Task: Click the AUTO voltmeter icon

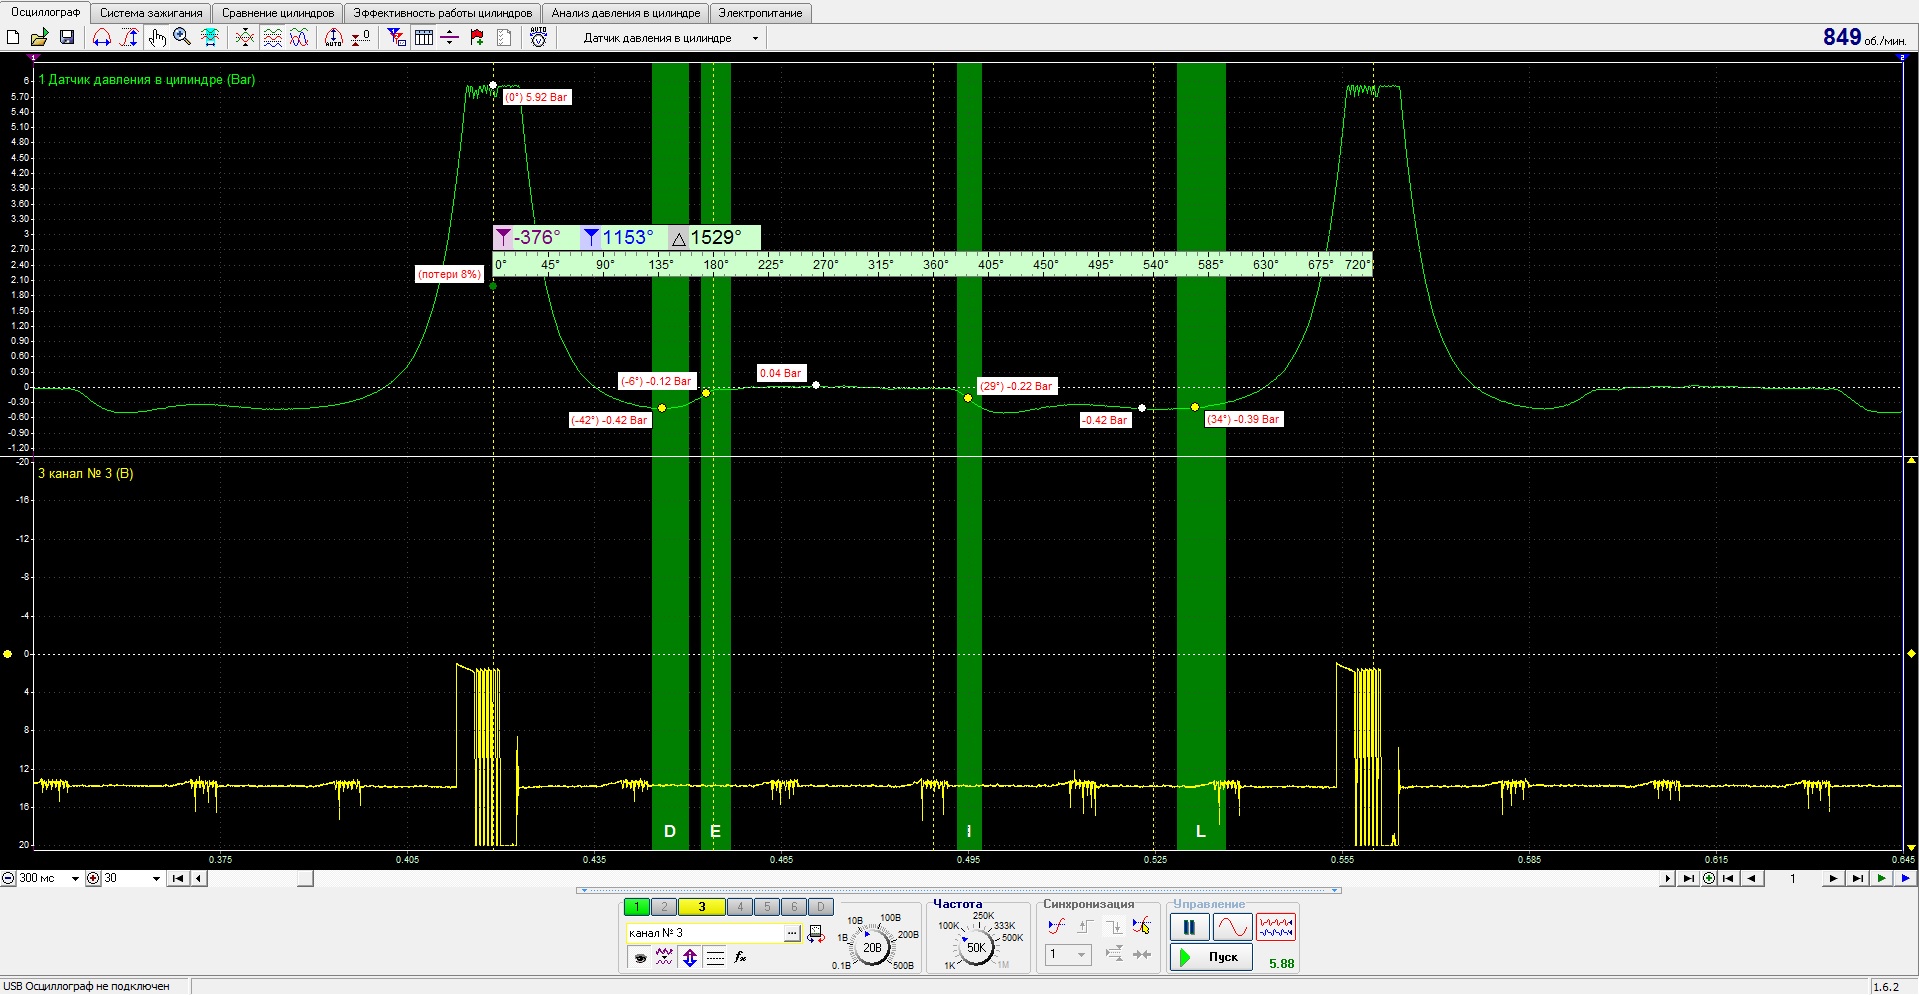Action: (x=539, y=38)
